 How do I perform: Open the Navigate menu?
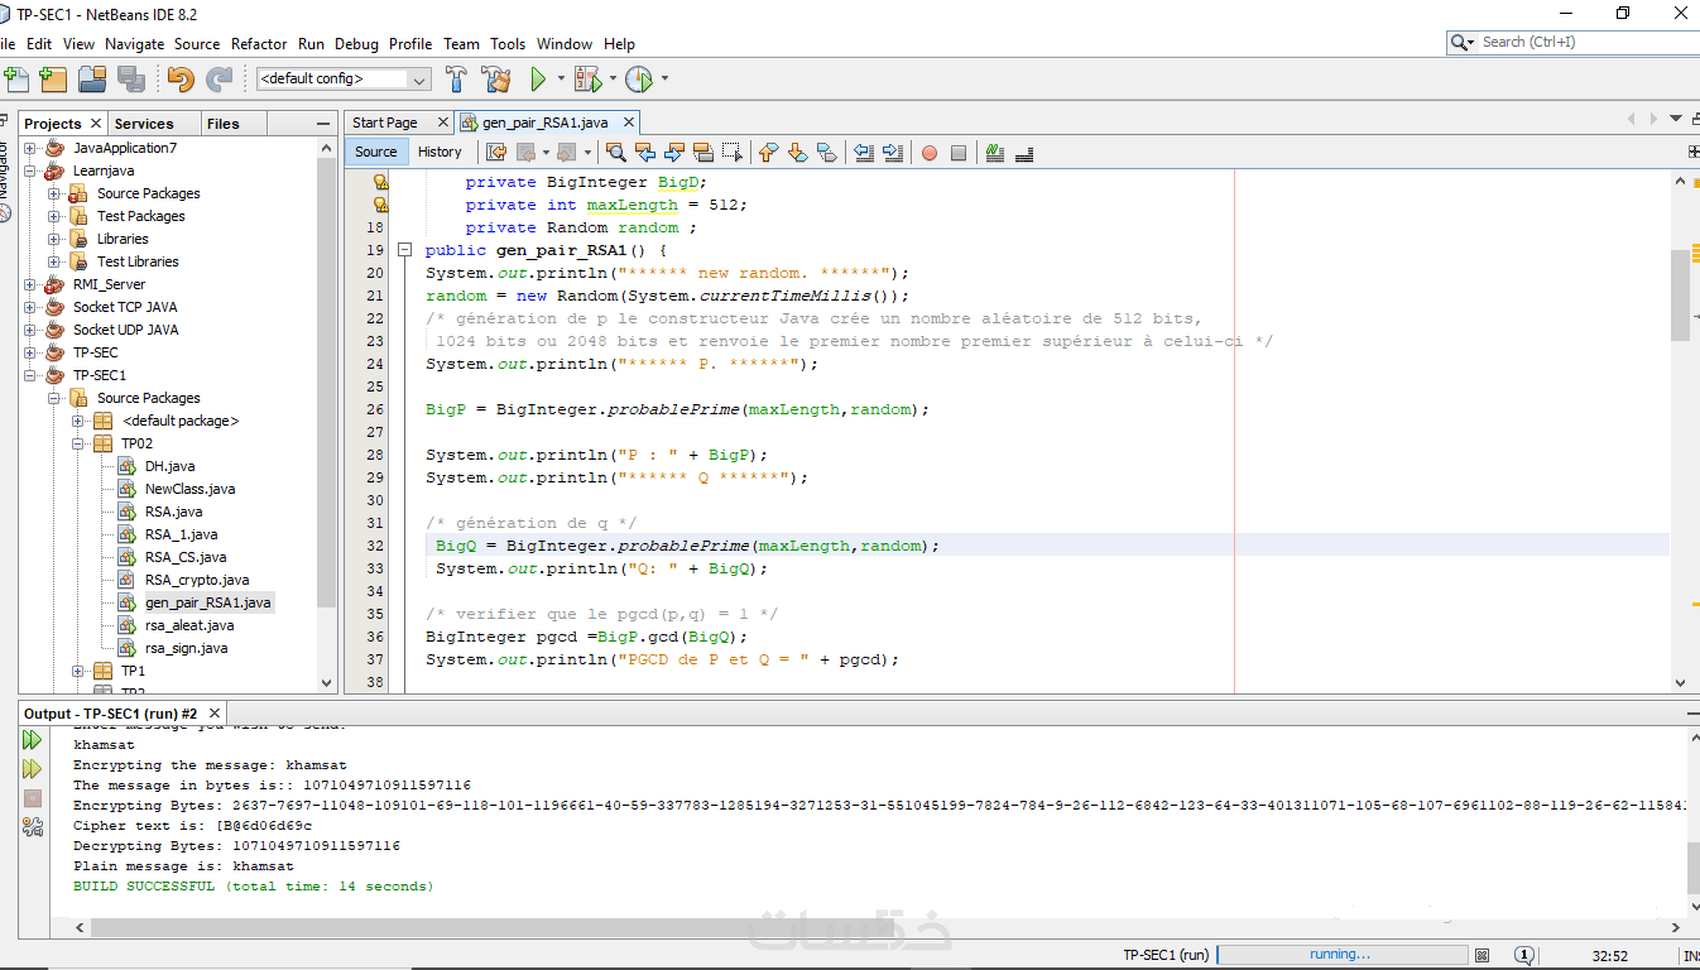[134, 44]
